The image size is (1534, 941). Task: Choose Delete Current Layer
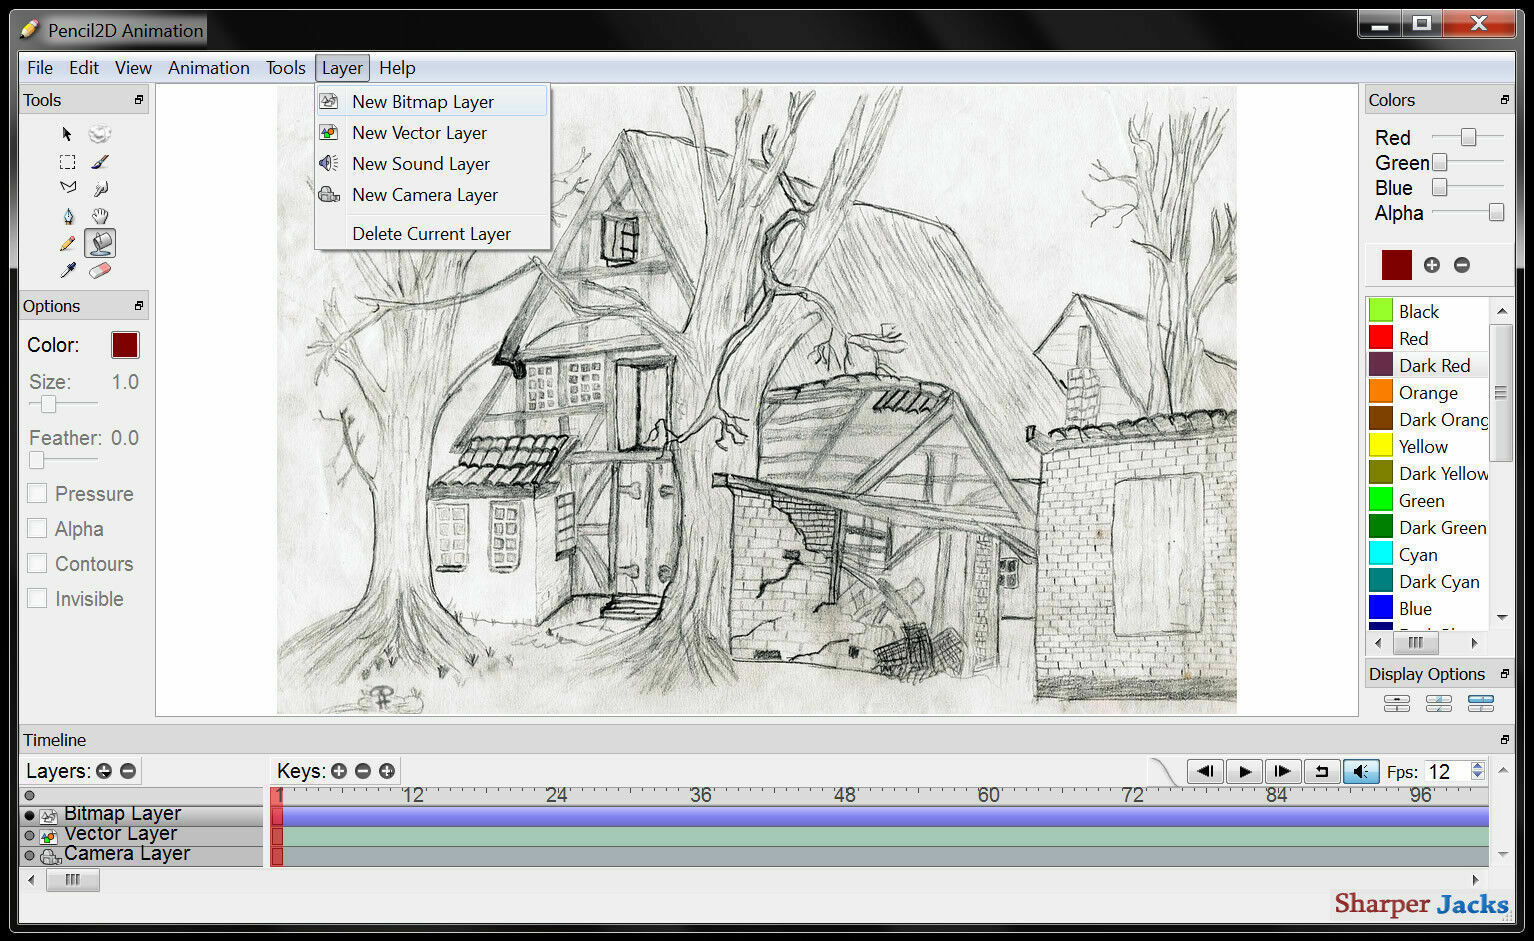432,234
